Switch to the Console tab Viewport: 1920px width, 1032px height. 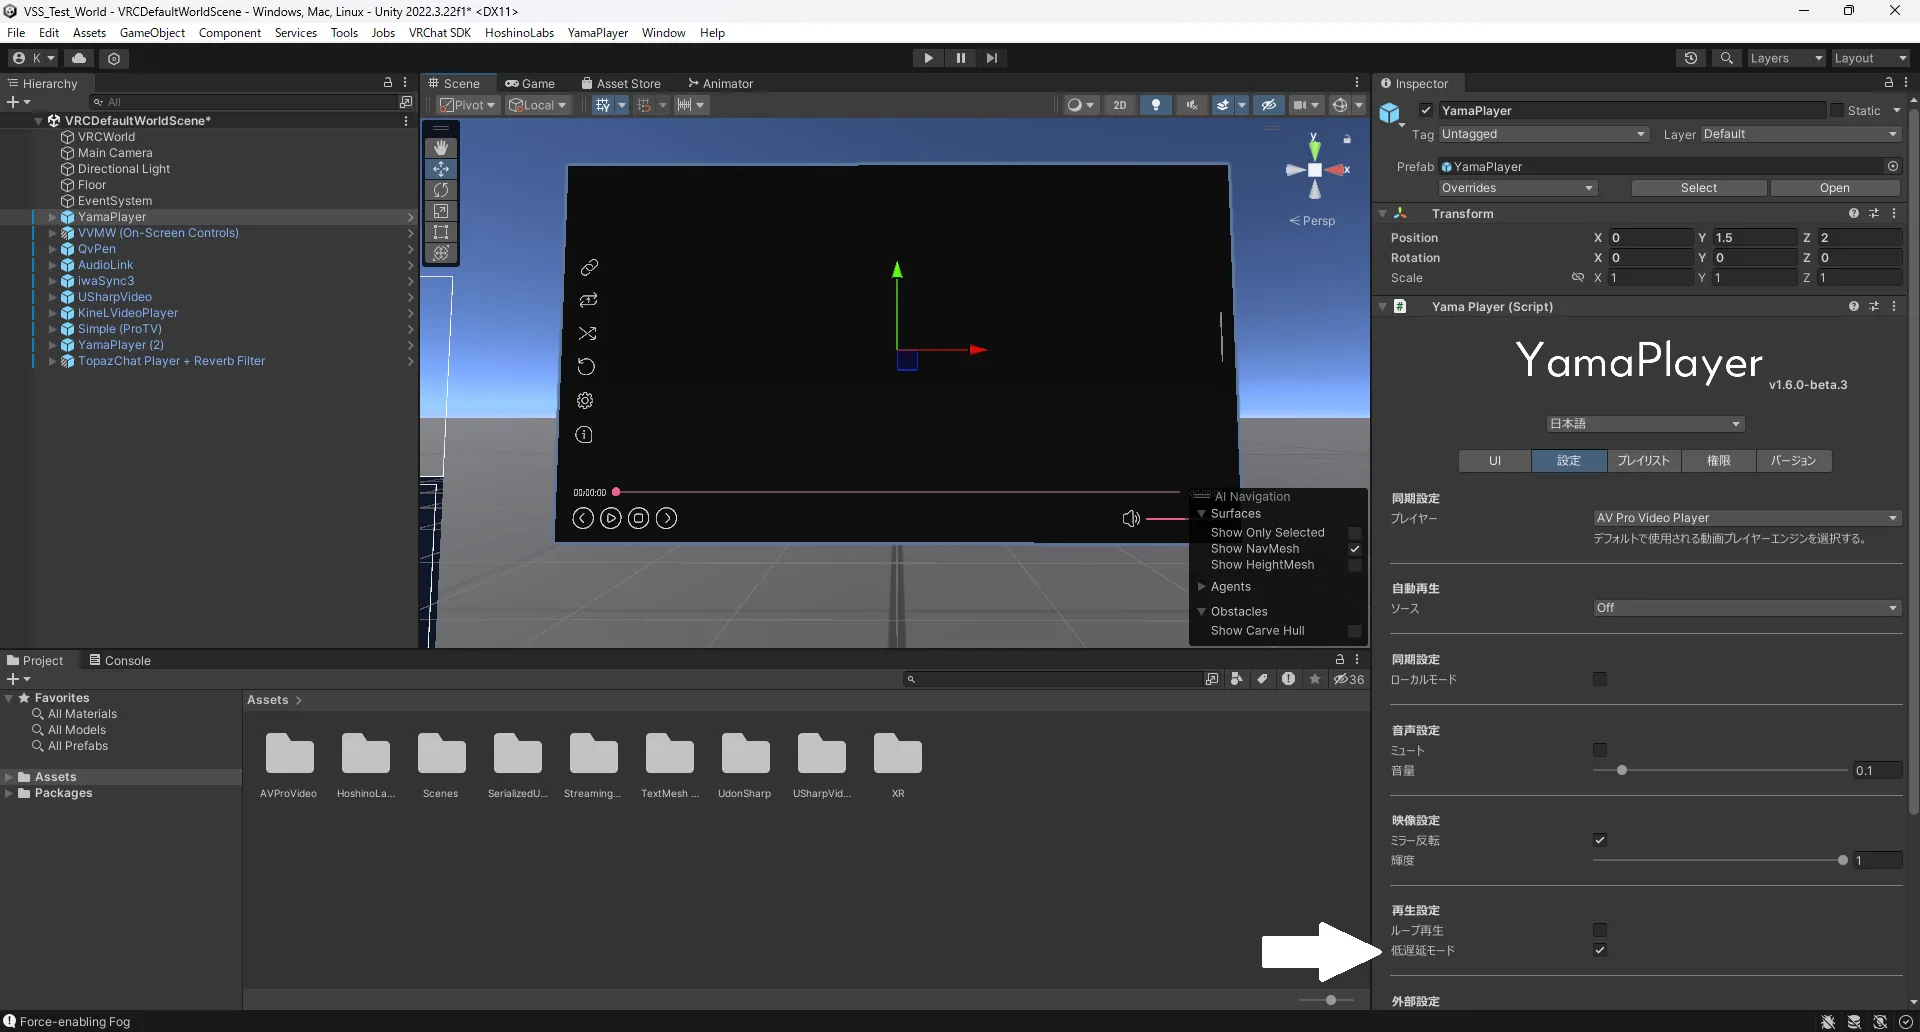[x=119, y=661]
